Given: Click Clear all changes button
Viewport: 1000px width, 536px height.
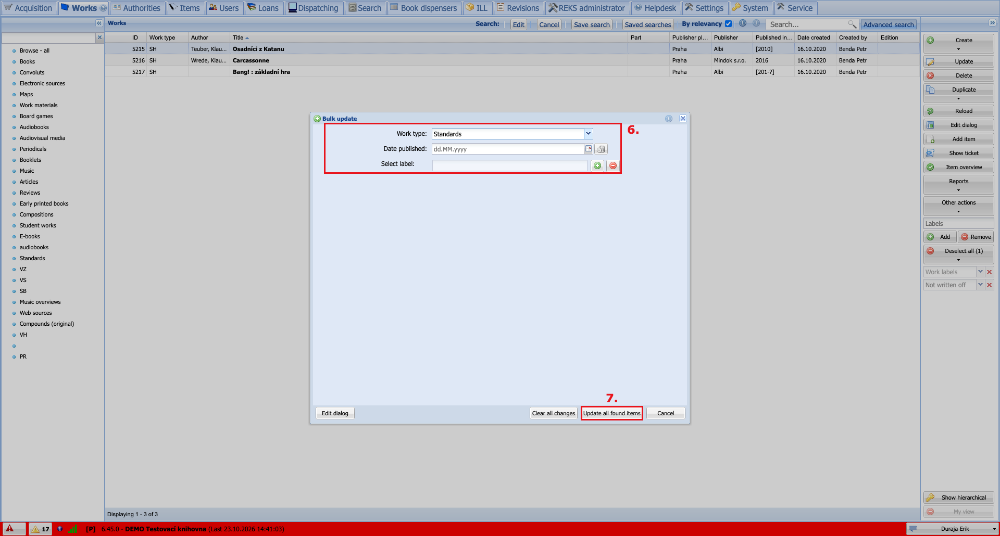Looking at the screenshot, I should pyautogui.click(x=554, y=413).
